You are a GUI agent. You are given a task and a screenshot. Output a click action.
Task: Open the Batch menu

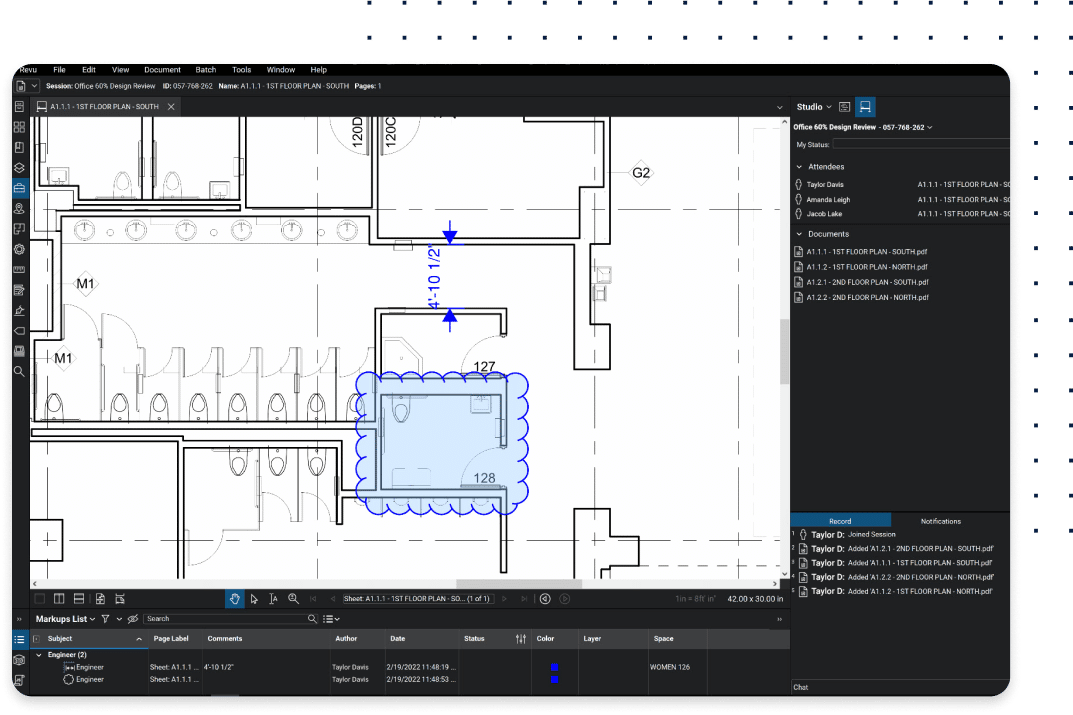(x=206, y=70)
